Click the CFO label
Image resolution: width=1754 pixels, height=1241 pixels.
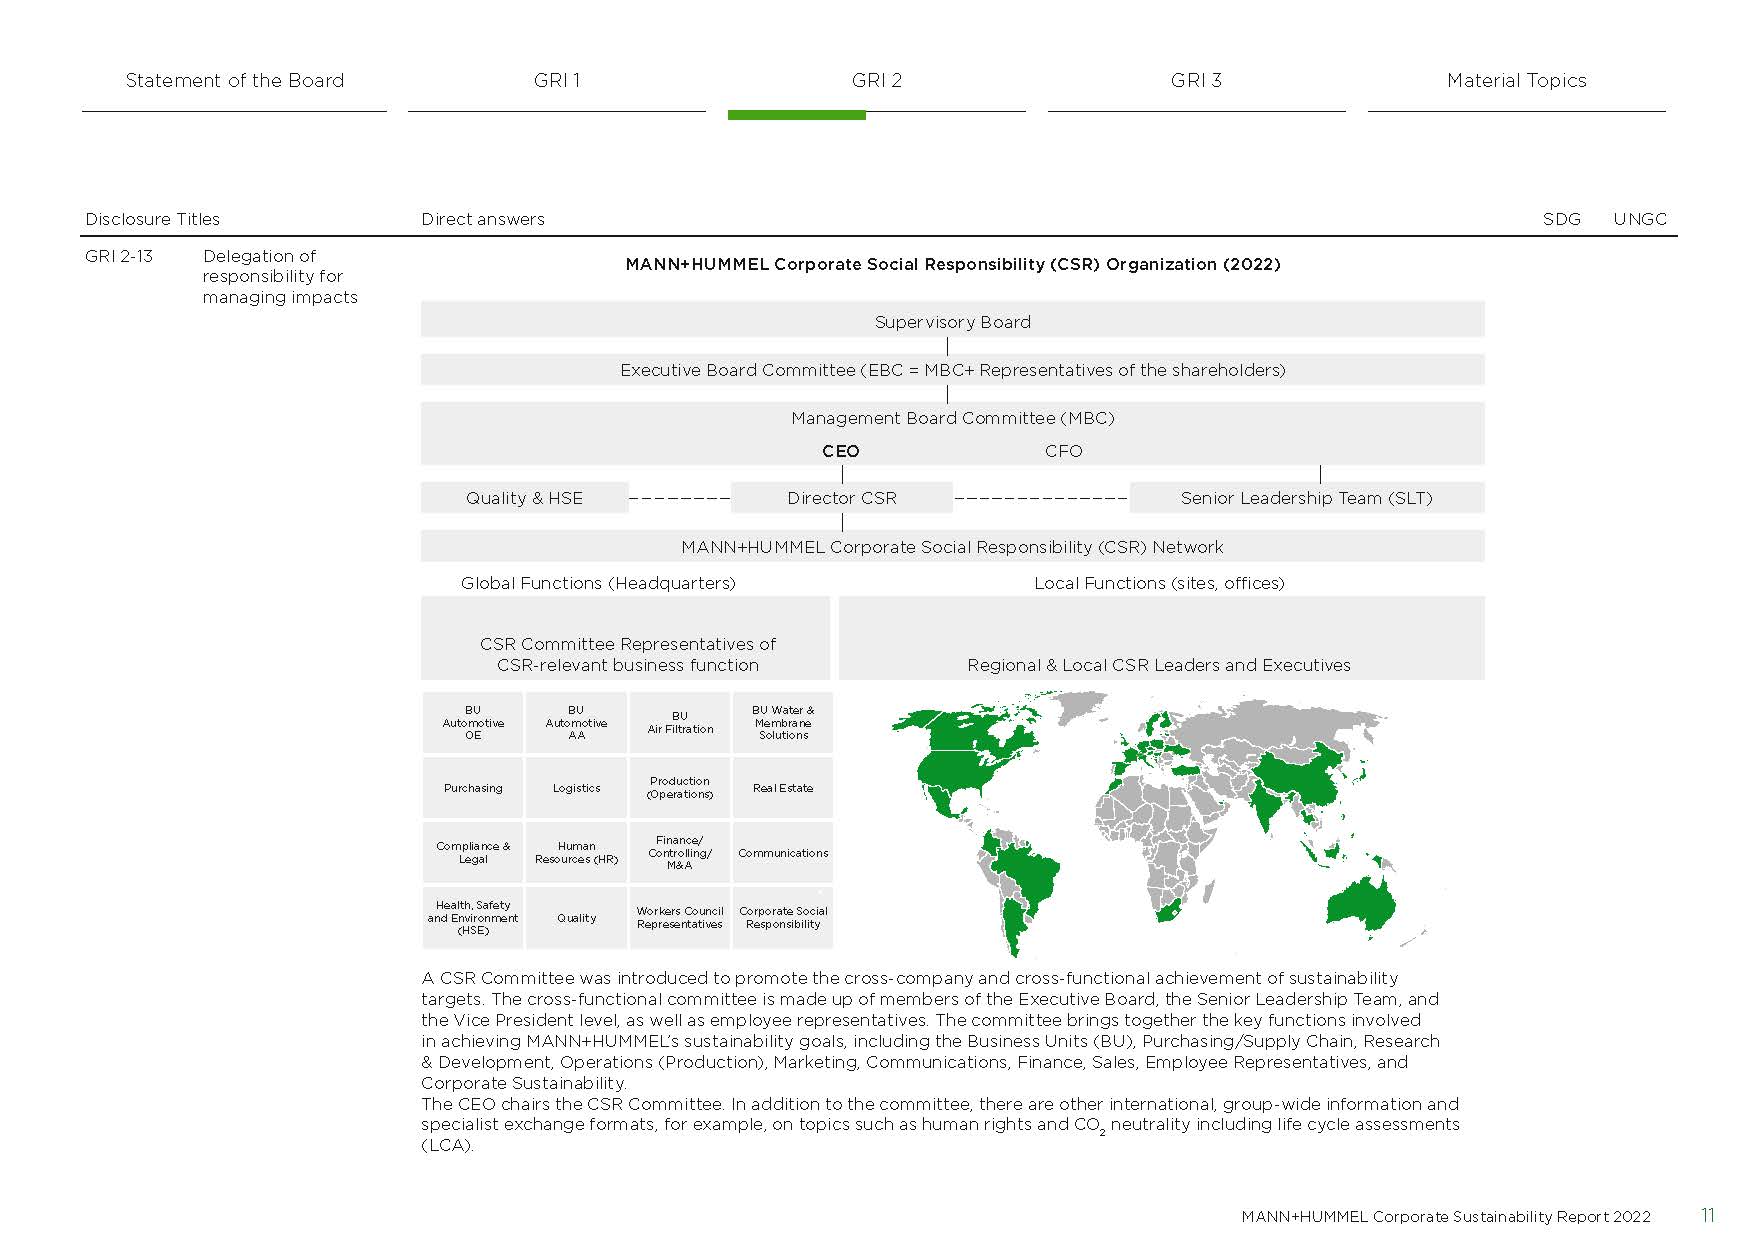1063,451
